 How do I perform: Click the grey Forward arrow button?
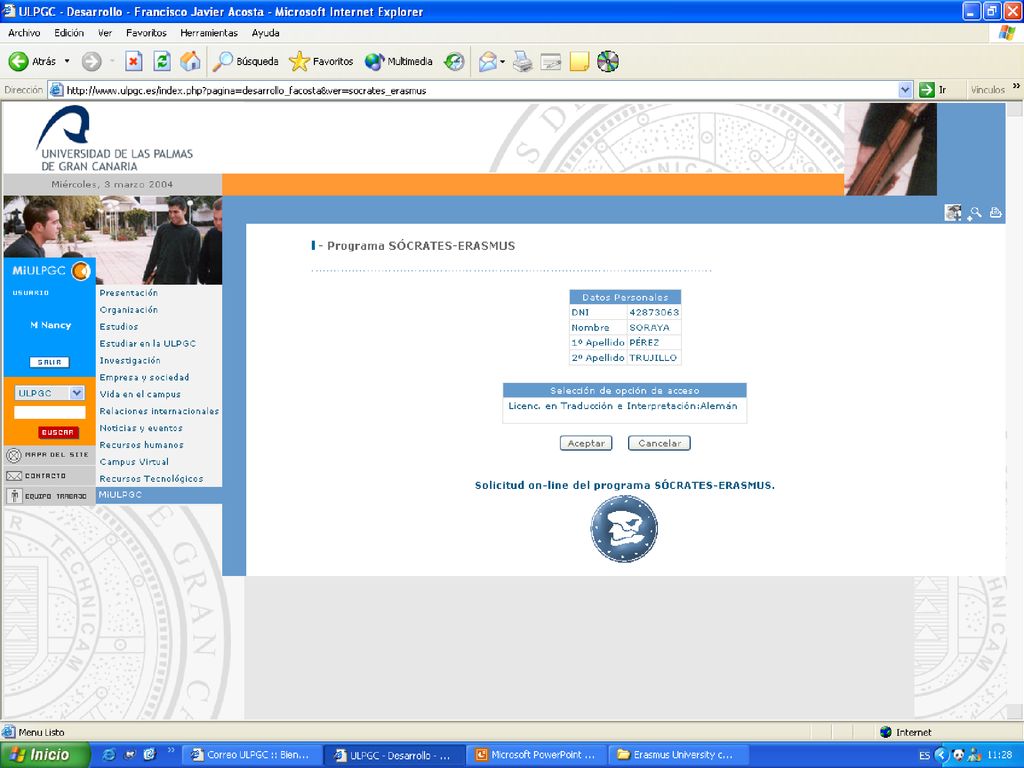click(91, 61)
